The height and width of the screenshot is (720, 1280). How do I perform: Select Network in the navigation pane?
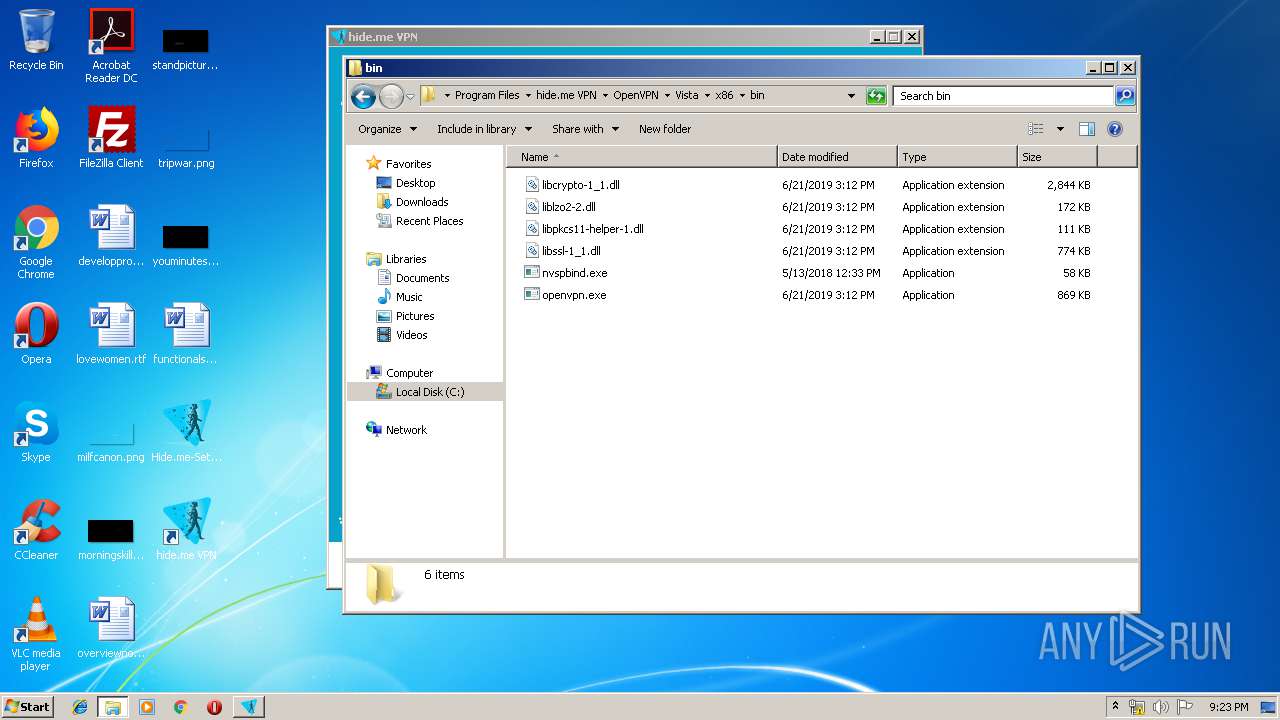pyautogui.click(x=406, y=430)
